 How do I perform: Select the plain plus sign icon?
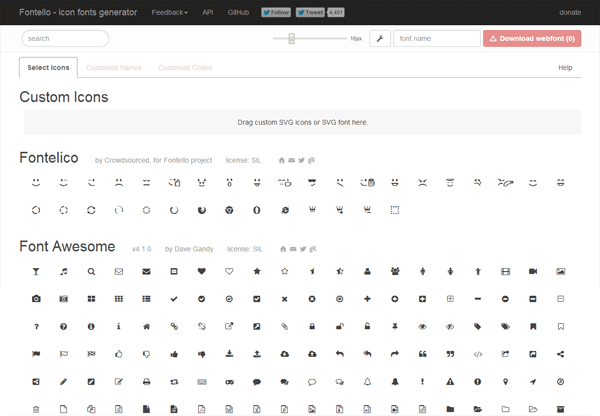(367, 299)
